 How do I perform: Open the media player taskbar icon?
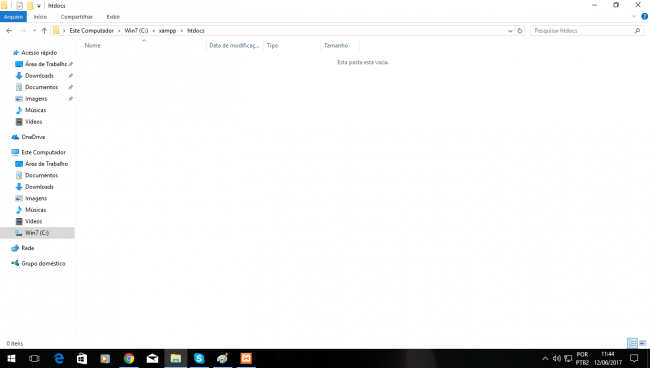point(105,358)
